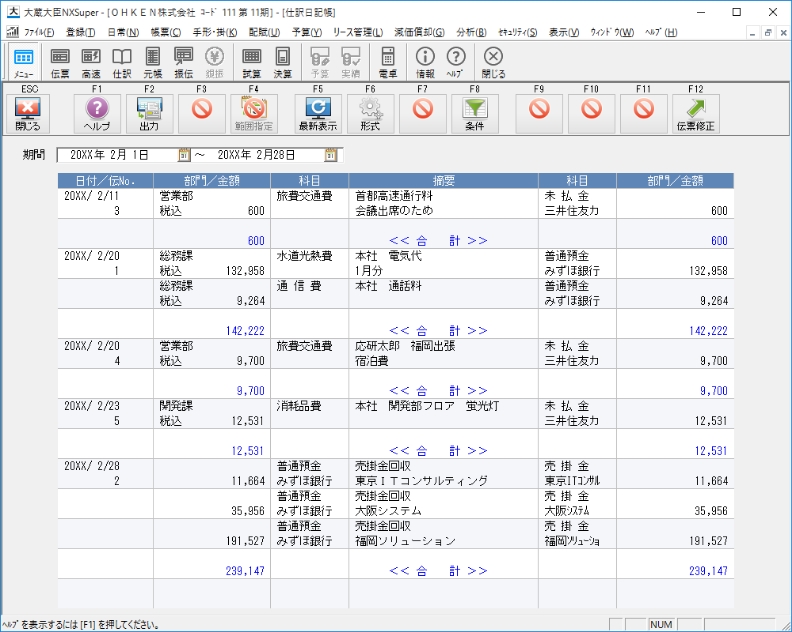This screenshot has width=792, height=632.
Task: Restore the inner document window
Action: tap(768, 32)
